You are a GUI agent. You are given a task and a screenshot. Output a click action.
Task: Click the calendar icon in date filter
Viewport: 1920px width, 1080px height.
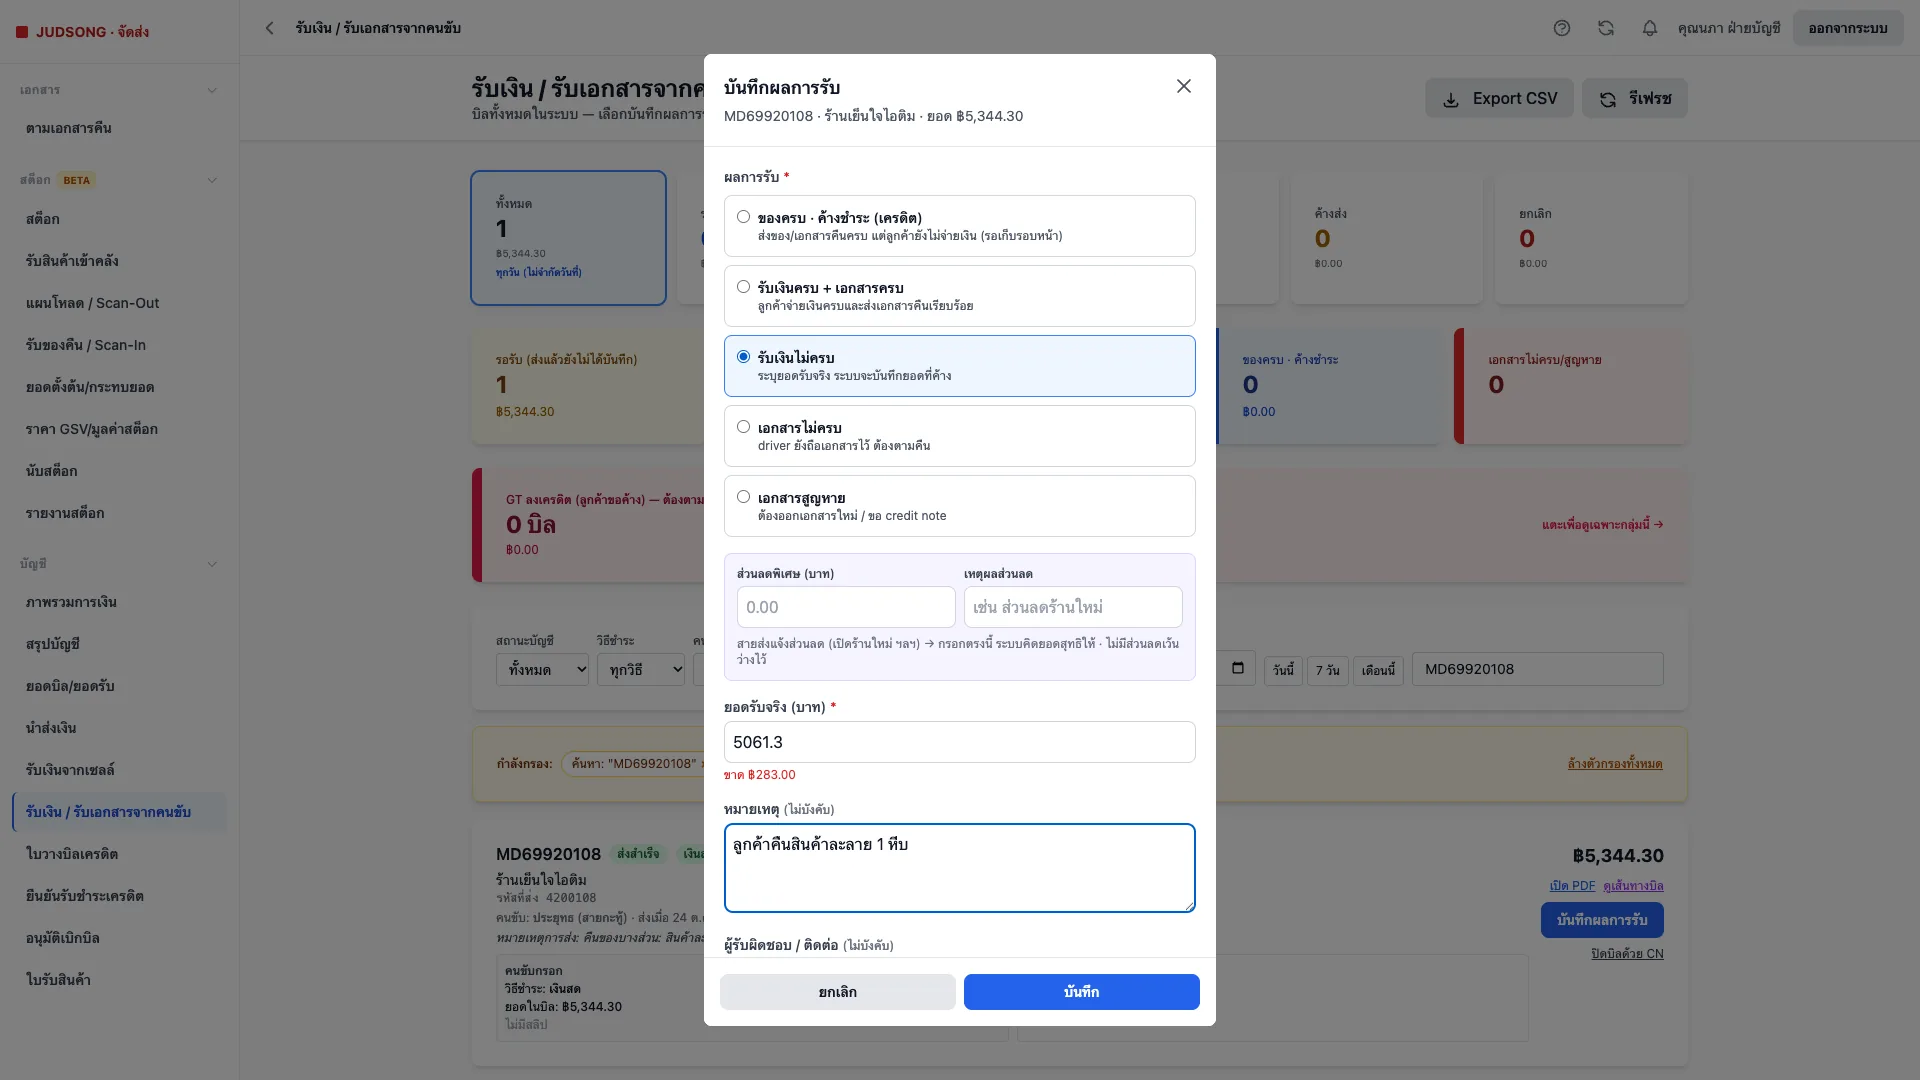[1238, 668]
